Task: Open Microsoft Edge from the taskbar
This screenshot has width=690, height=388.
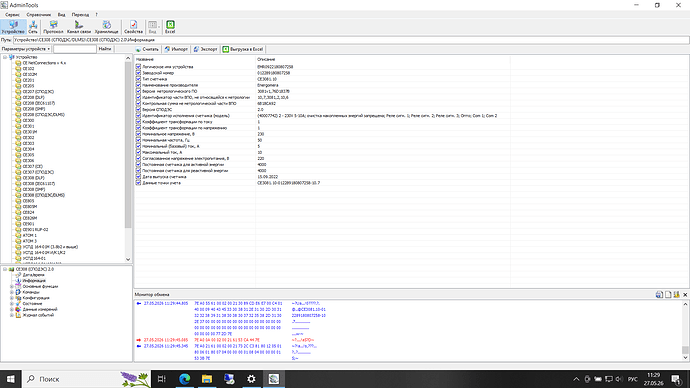Action: [x=184, y=379]
